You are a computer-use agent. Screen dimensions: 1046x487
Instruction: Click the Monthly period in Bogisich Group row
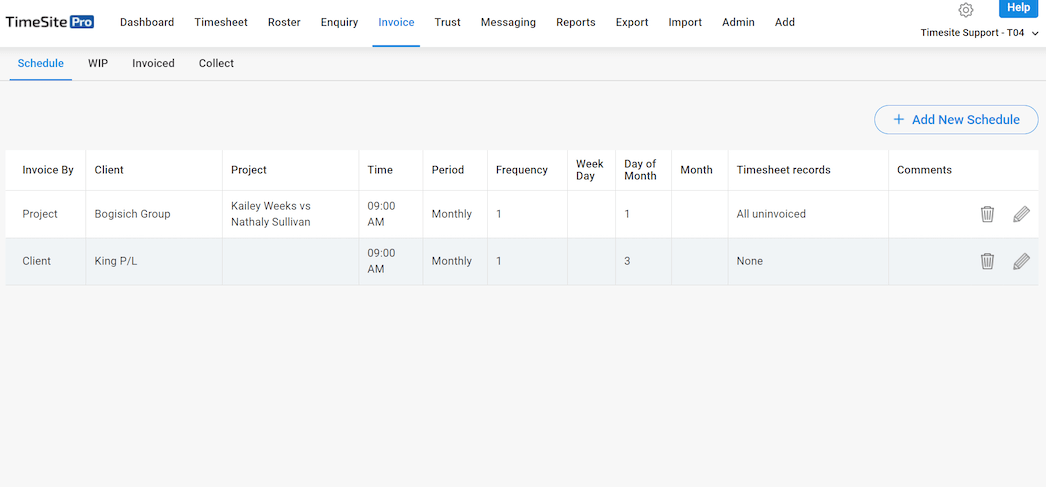(x=452, y=214)
